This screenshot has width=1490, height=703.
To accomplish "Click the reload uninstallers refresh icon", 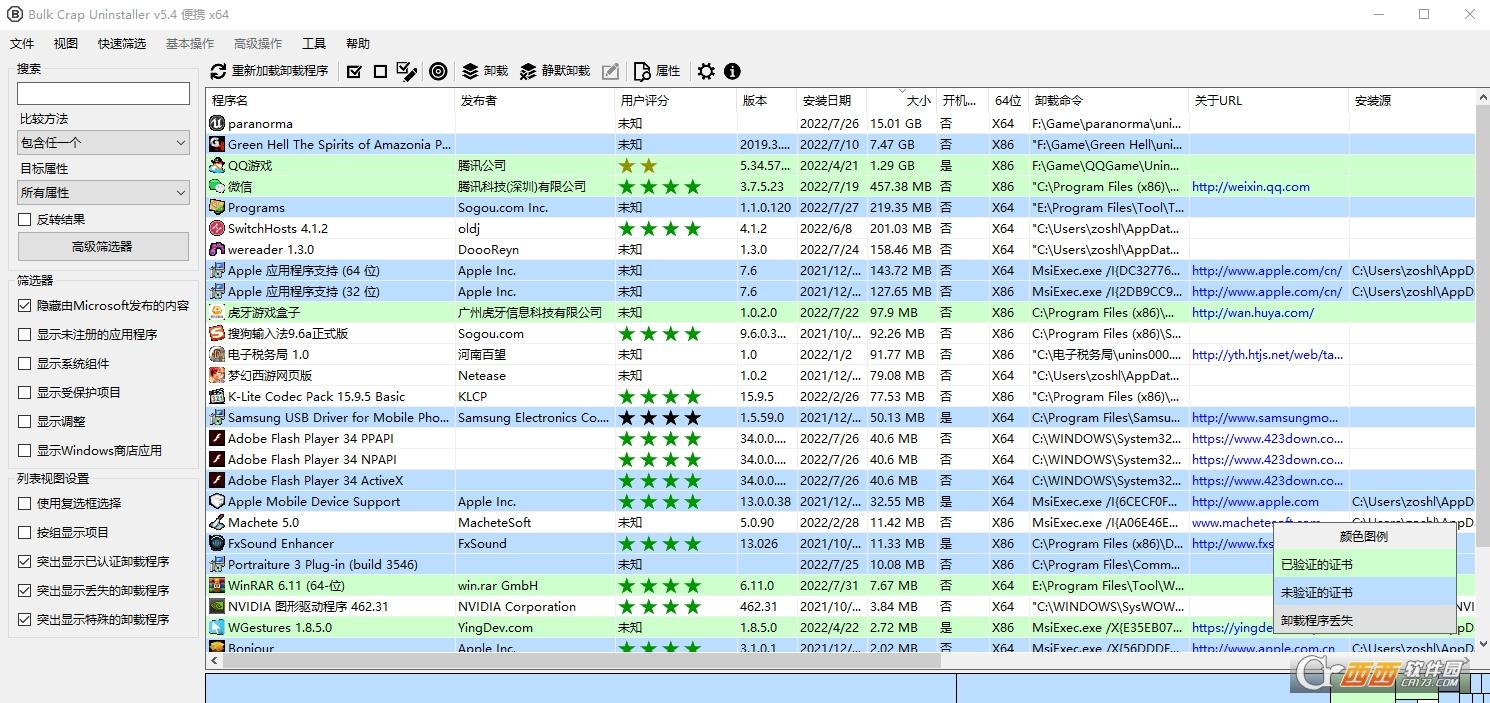I will tap(218, 71).
